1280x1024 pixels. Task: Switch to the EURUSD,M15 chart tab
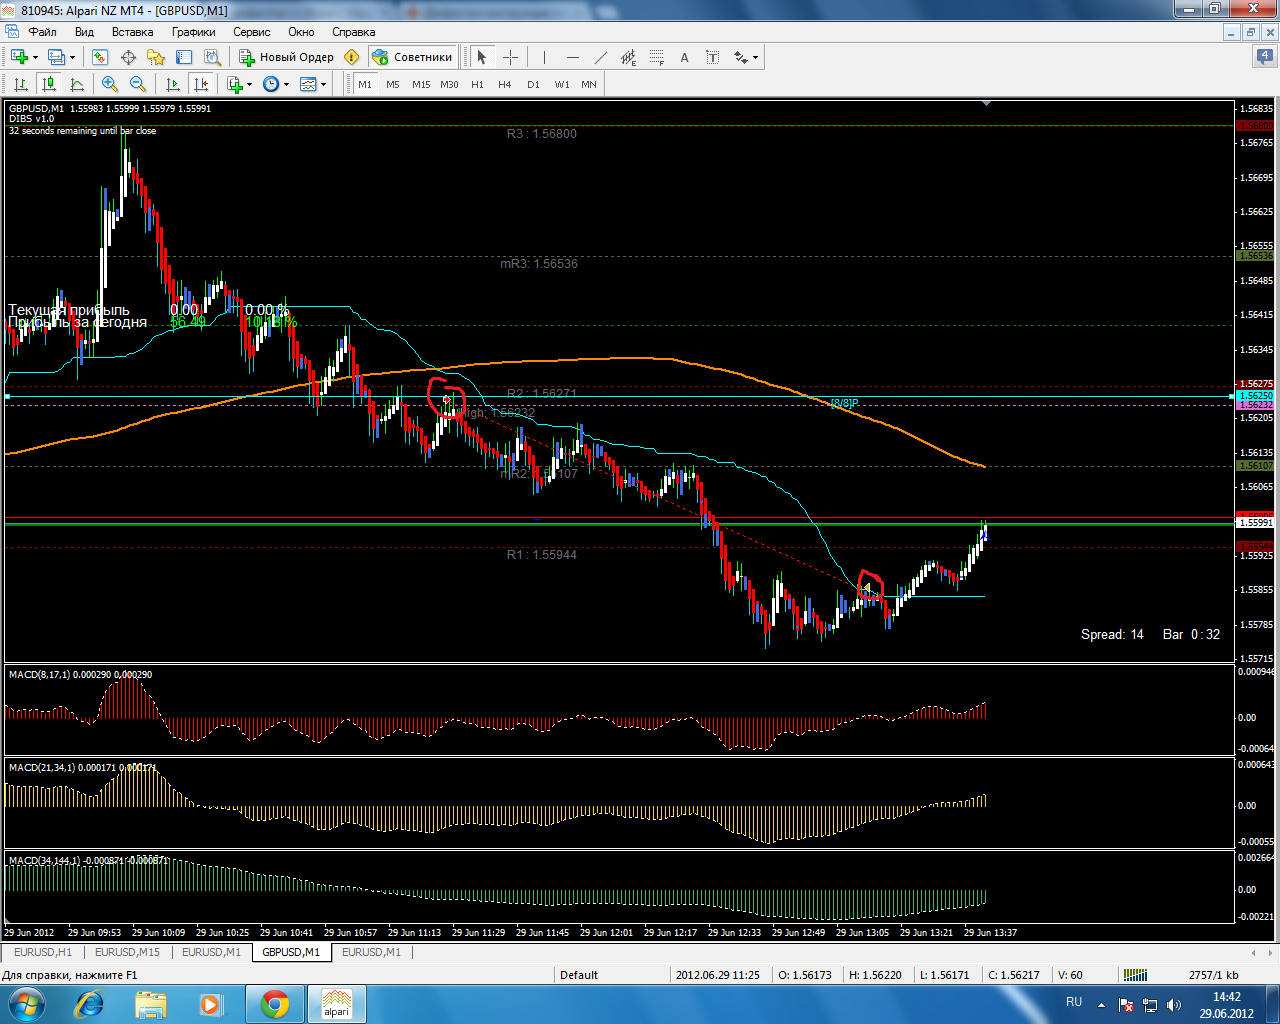coord(127,952)
